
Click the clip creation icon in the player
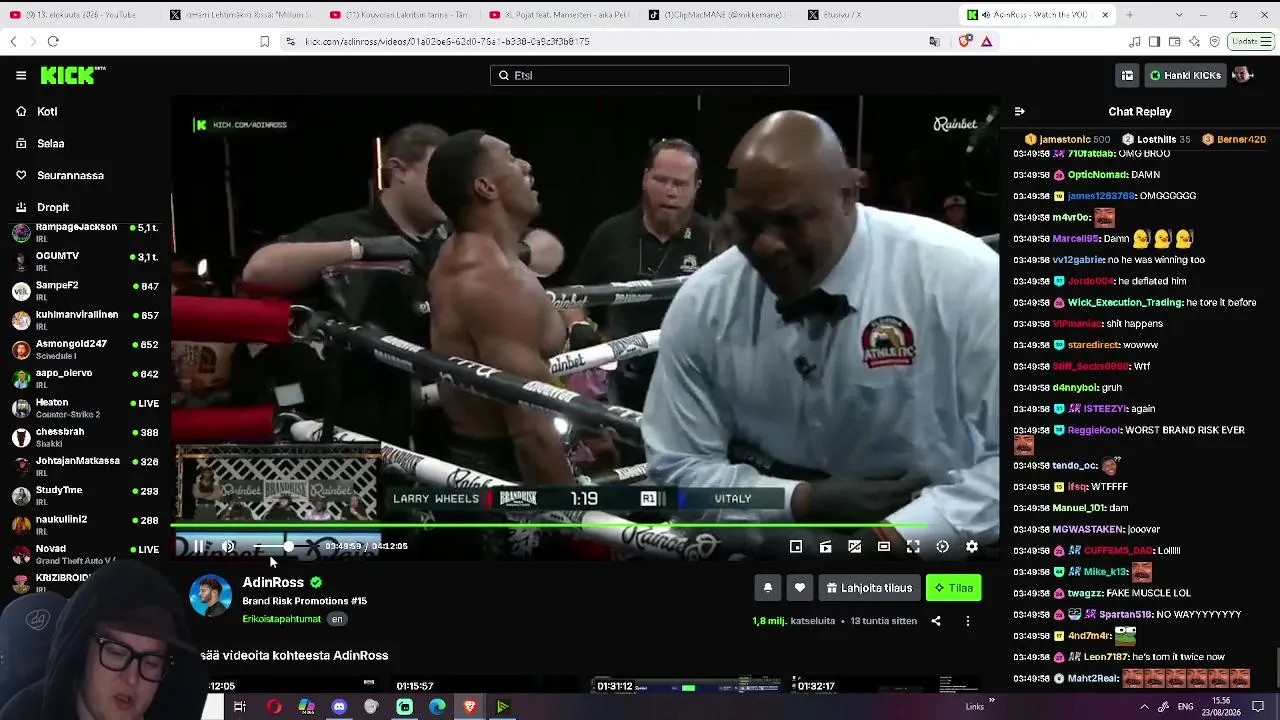(x=825, y=546)
